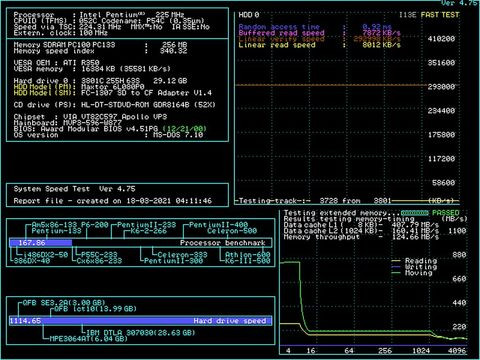480x360 pixels.
Task: Click the Linear verify speed result line
Action: [x=319, y=39]
